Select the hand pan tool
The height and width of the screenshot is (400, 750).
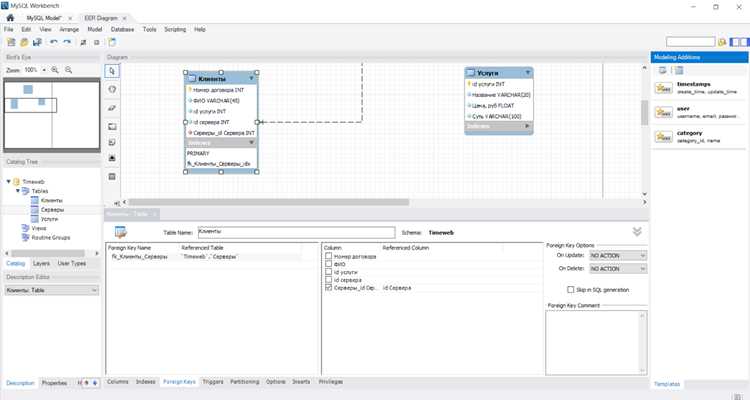[x=112, y=89]
